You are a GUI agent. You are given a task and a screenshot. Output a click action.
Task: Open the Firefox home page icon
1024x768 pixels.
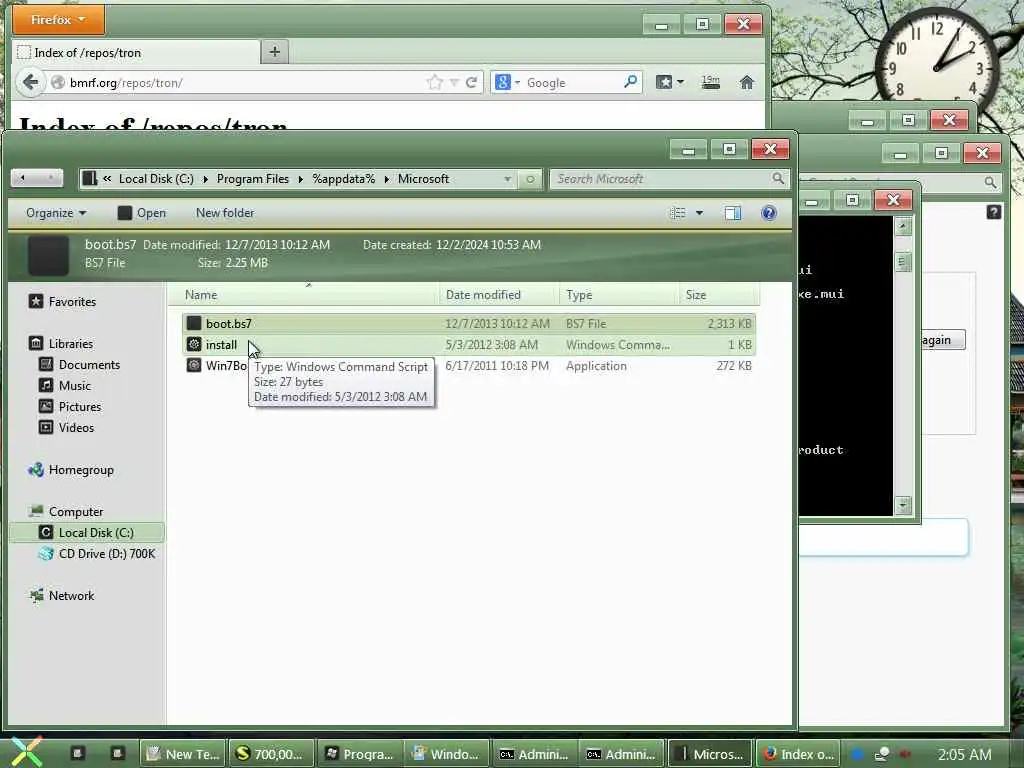[746, 82]
